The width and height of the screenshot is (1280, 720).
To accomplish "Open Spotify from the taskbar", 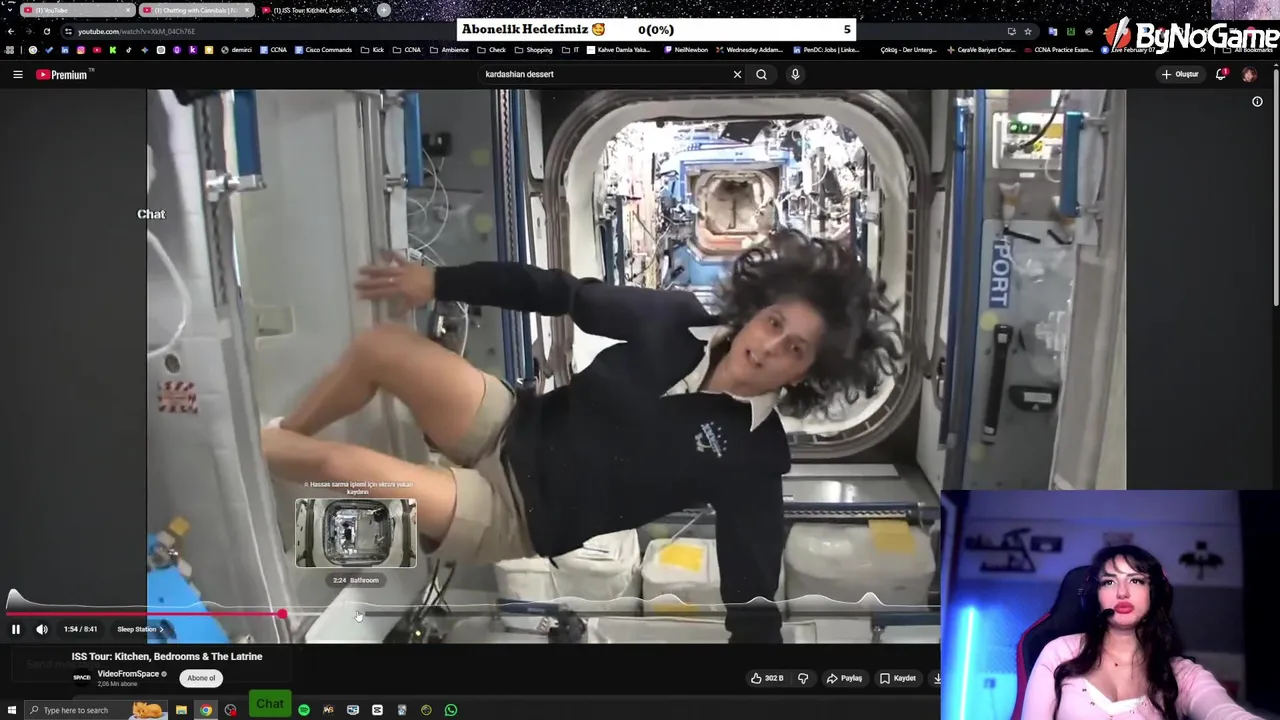I will [x=304, y=710].
